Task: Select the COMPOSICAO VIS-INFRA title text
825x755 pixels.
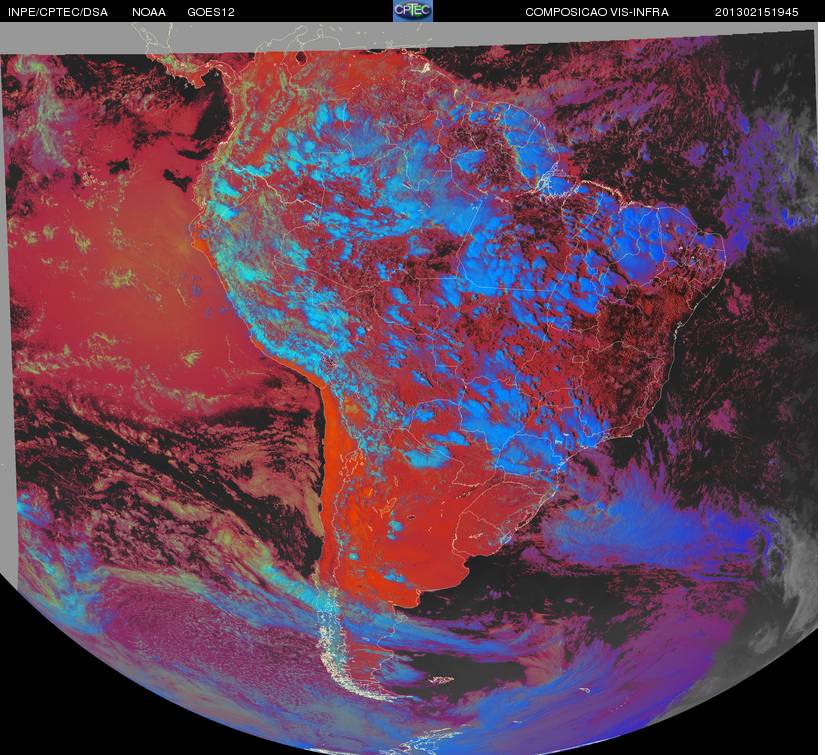Action: click(597, 12)
